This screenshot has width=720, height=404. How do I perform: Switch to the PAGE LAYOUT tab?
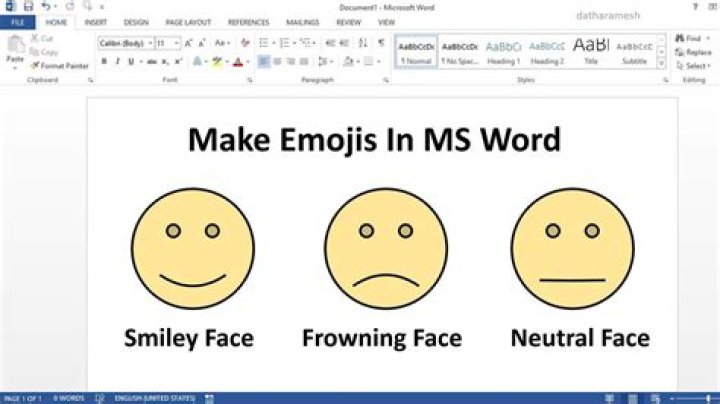(188, 22)
